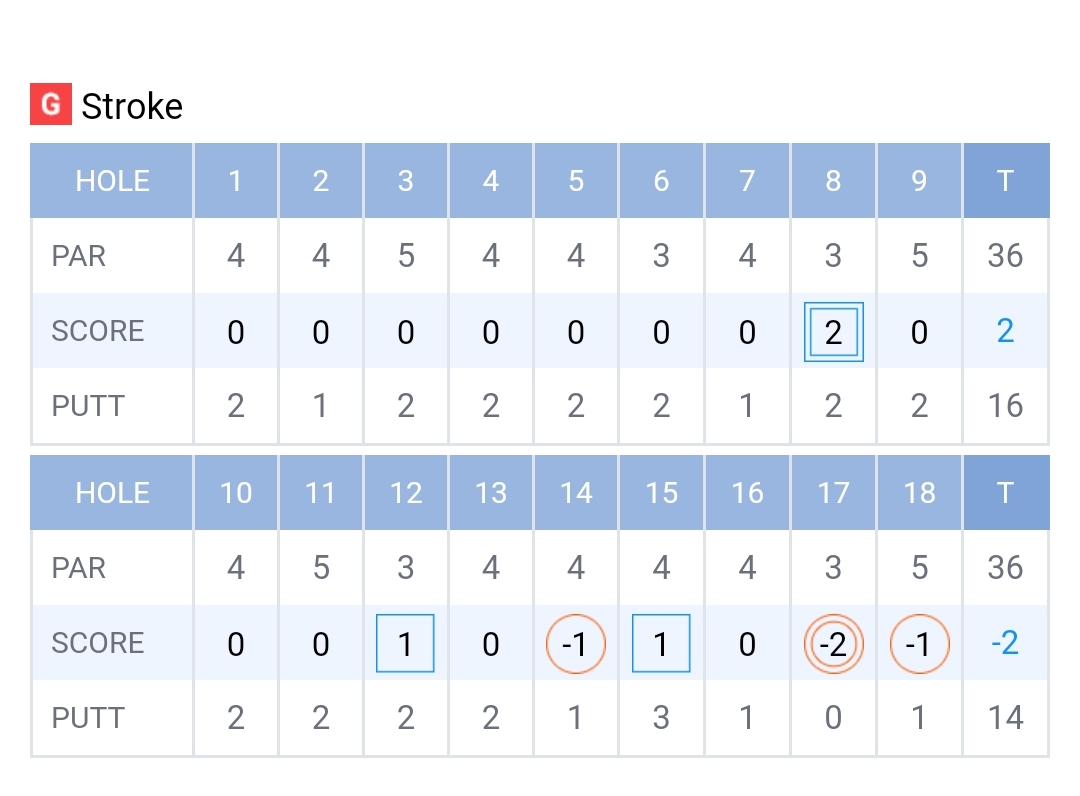Click the Stroke heading label
The height and width of the screenshot is (796, 1080).
tap(132, 106)
